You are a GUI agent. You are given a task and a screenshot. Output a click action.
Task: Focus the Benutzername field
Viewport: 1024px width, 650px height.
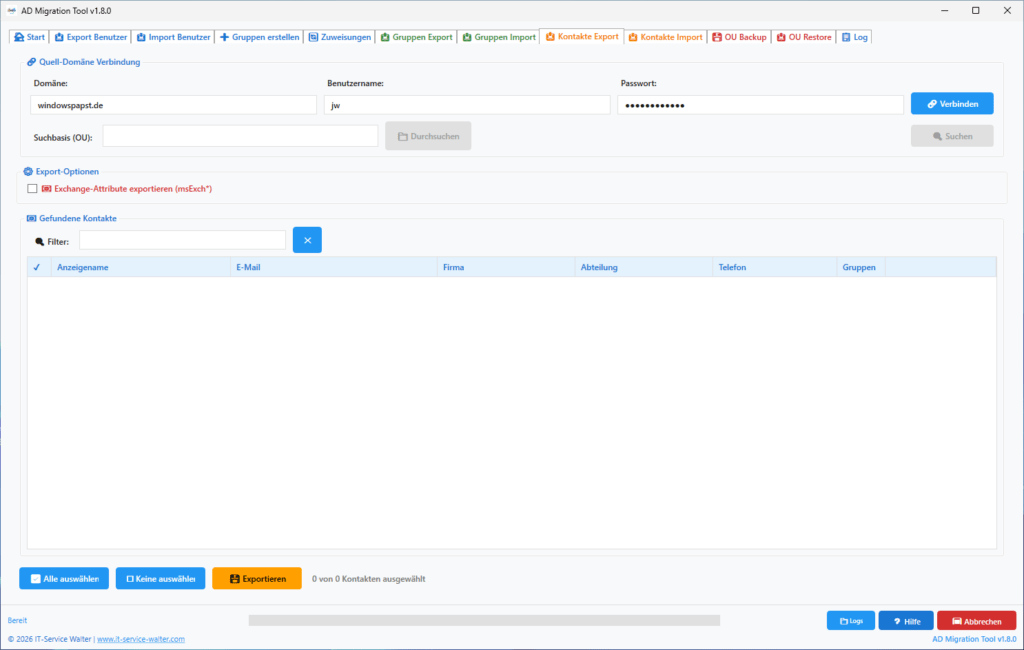pos(467,105)
